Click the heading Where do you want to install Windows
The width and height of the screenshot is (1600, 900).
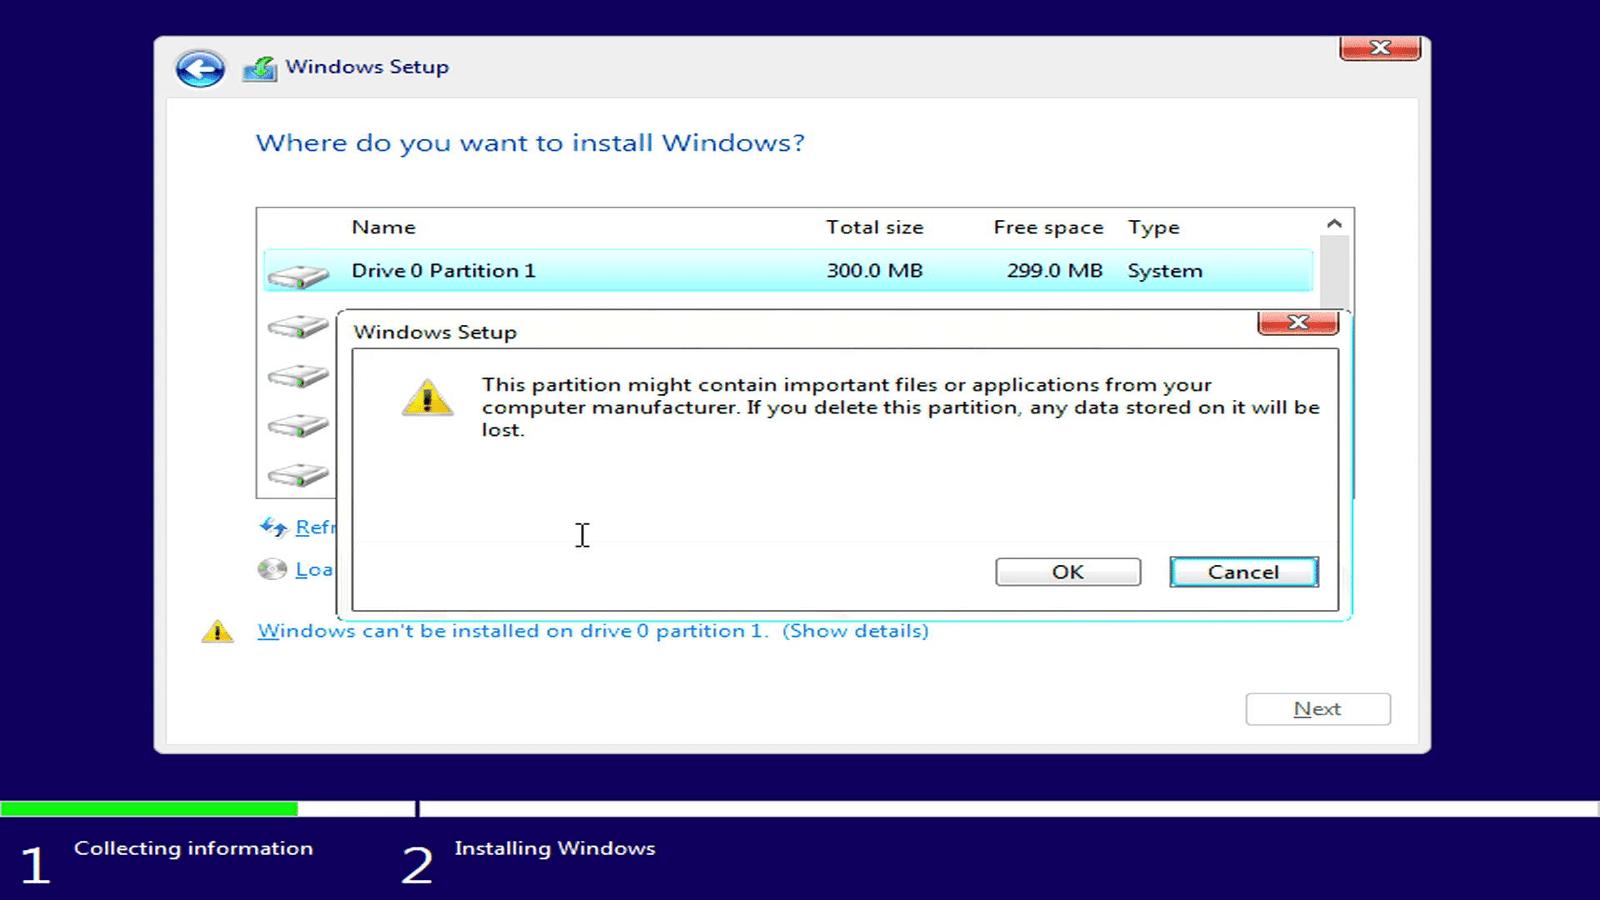point(530,143)
